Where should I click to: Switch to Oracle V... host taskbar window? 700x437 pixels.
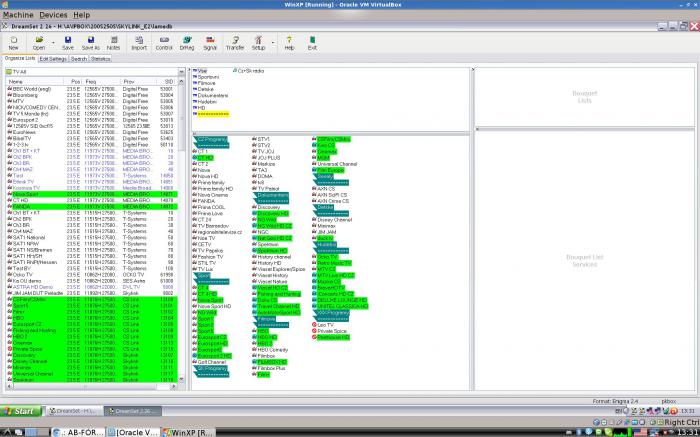[x=133, y=432]
